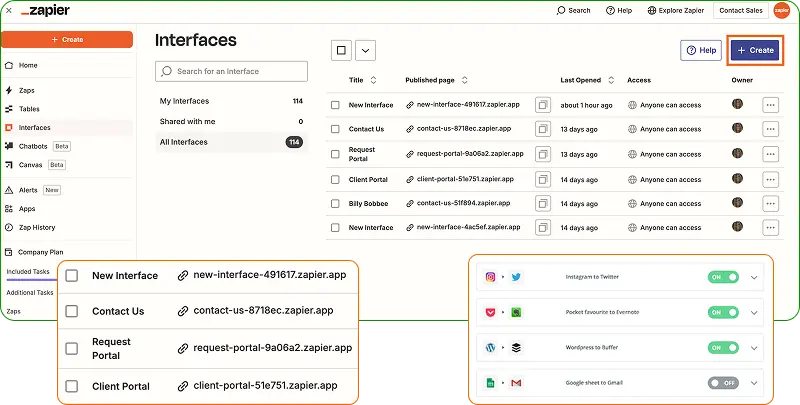Image resolution: width=800 pixels, height=405 pixels.
Task: Click the Contact Sales button
Action: (x=741, y=10)
